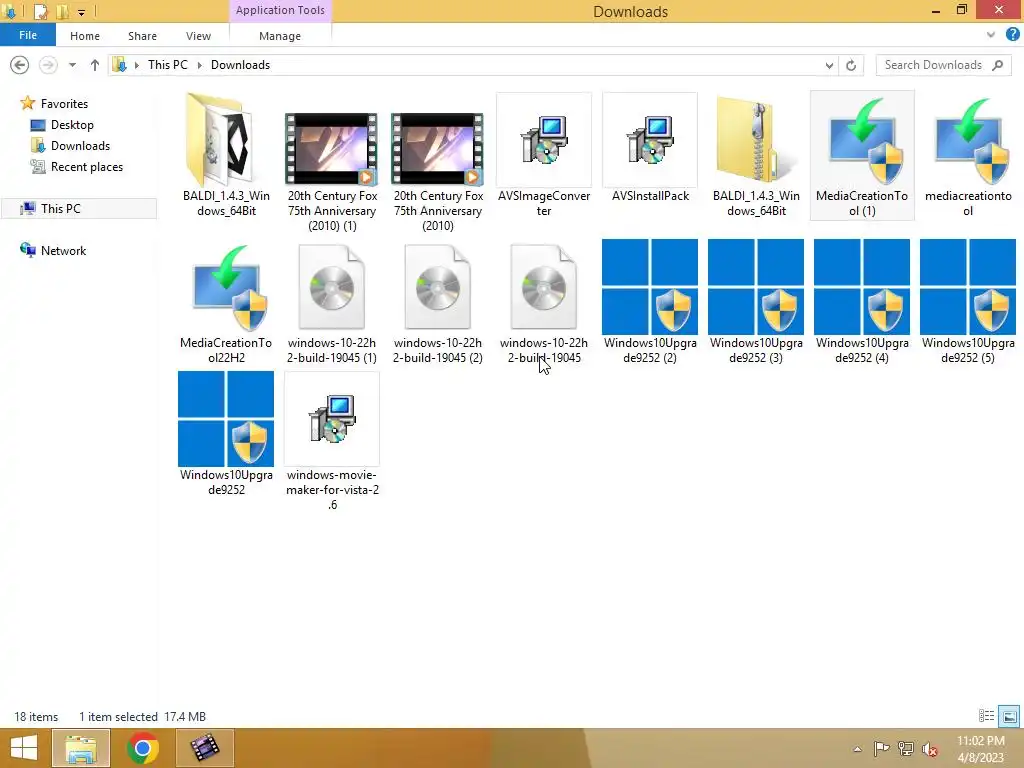Select the unnumbered Windows10Upgrade9252 icon

226,419
